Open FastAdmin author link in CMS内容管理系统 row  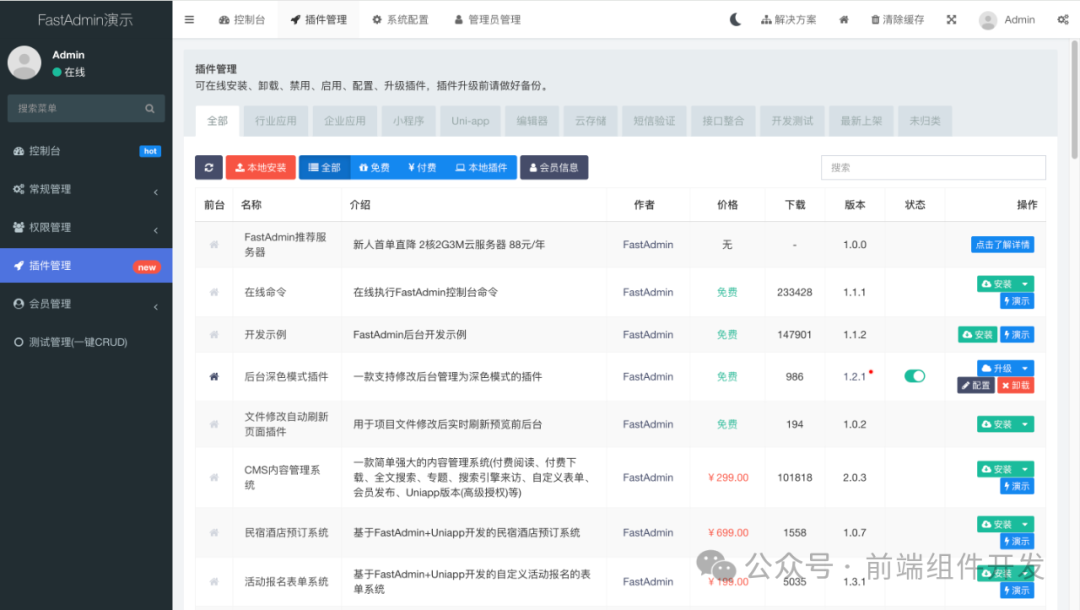[x=648, y=477]
